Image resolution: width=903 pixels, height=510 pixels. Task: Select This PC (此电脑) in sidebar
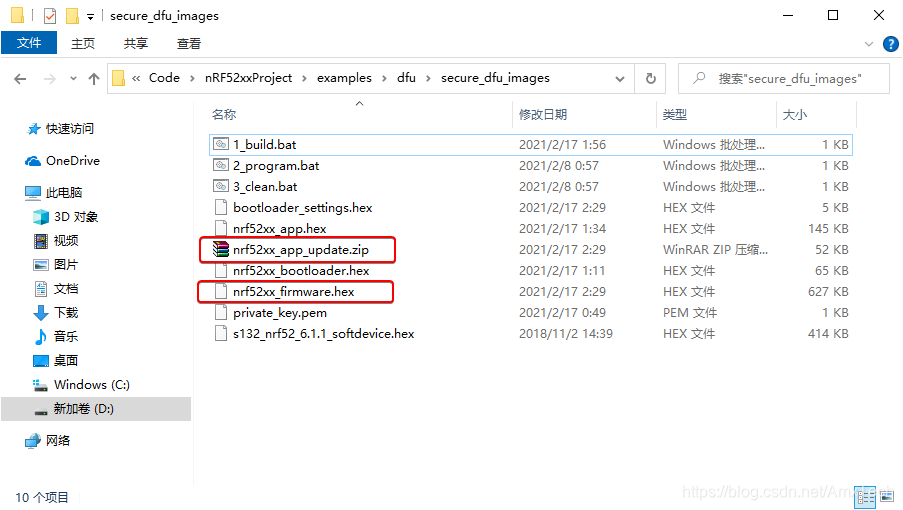(54, 192)
